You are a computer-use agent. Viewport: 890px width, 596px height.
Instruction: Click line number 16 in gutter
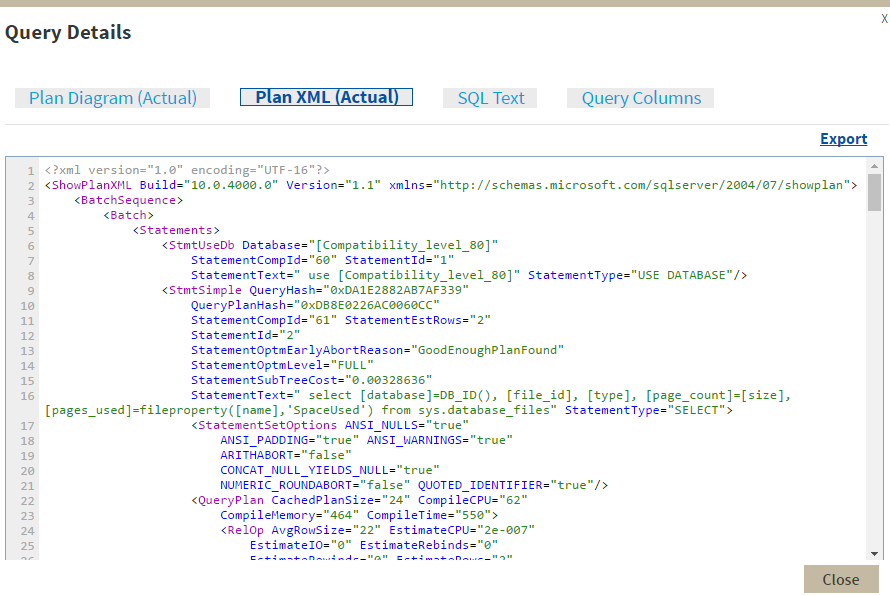pyautogui.click(x=27, y=396)
